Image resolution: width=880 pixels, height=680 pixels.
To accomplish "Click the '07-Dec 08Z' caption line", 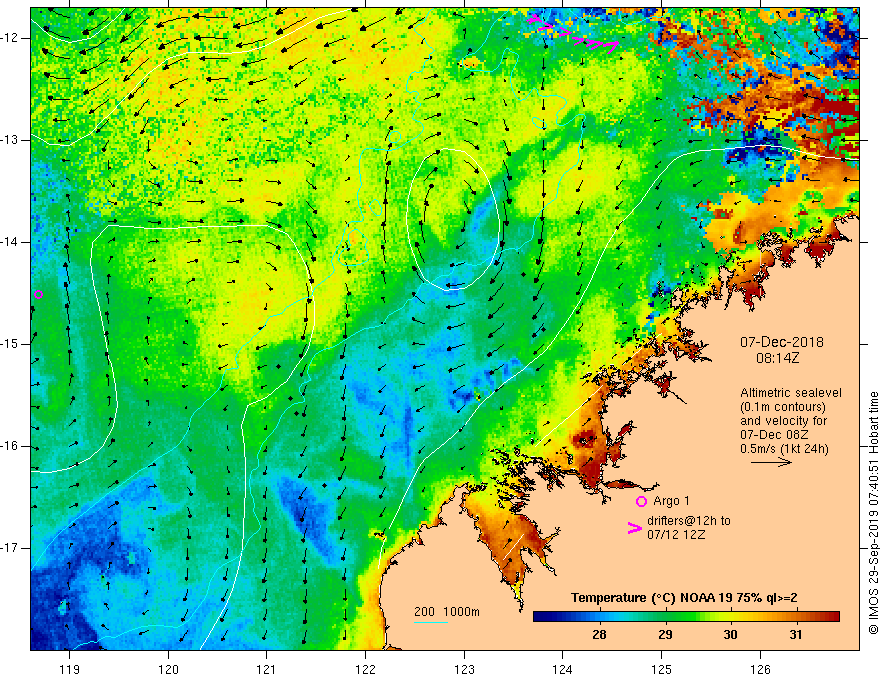I will [776, 435].
